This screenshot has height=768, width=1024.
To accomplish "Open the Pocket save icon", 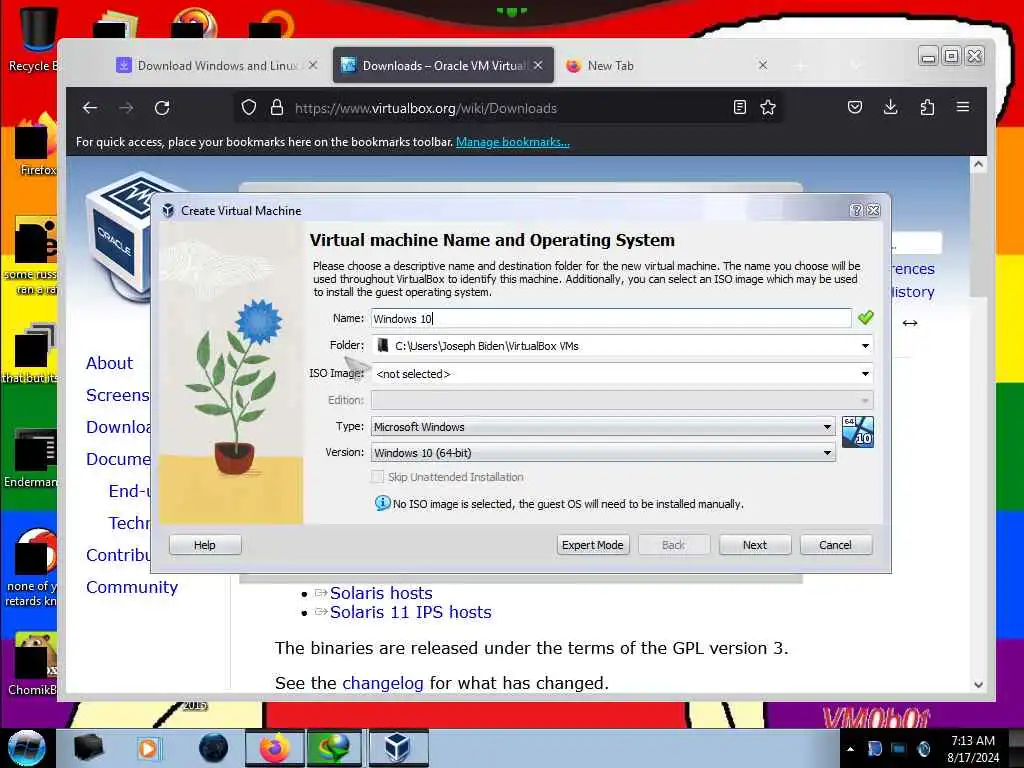I will [855, 107].
